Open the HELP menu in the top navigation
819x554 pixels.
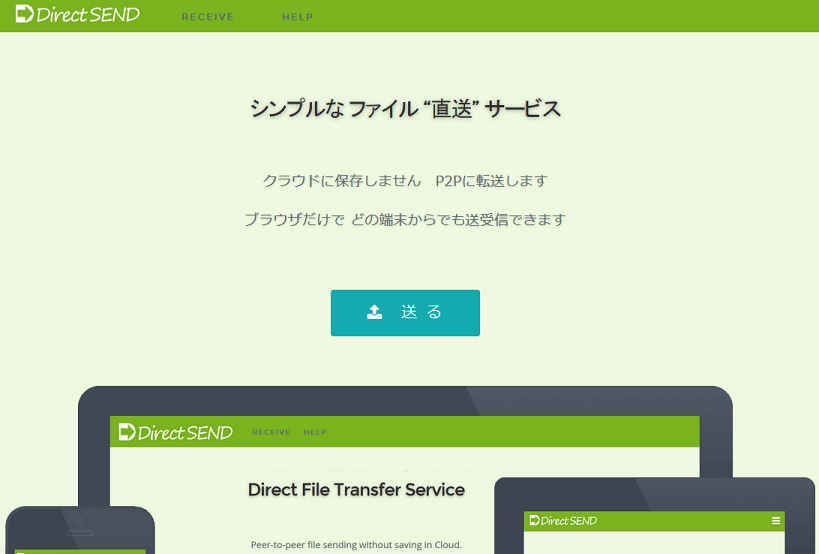(297, 17)
